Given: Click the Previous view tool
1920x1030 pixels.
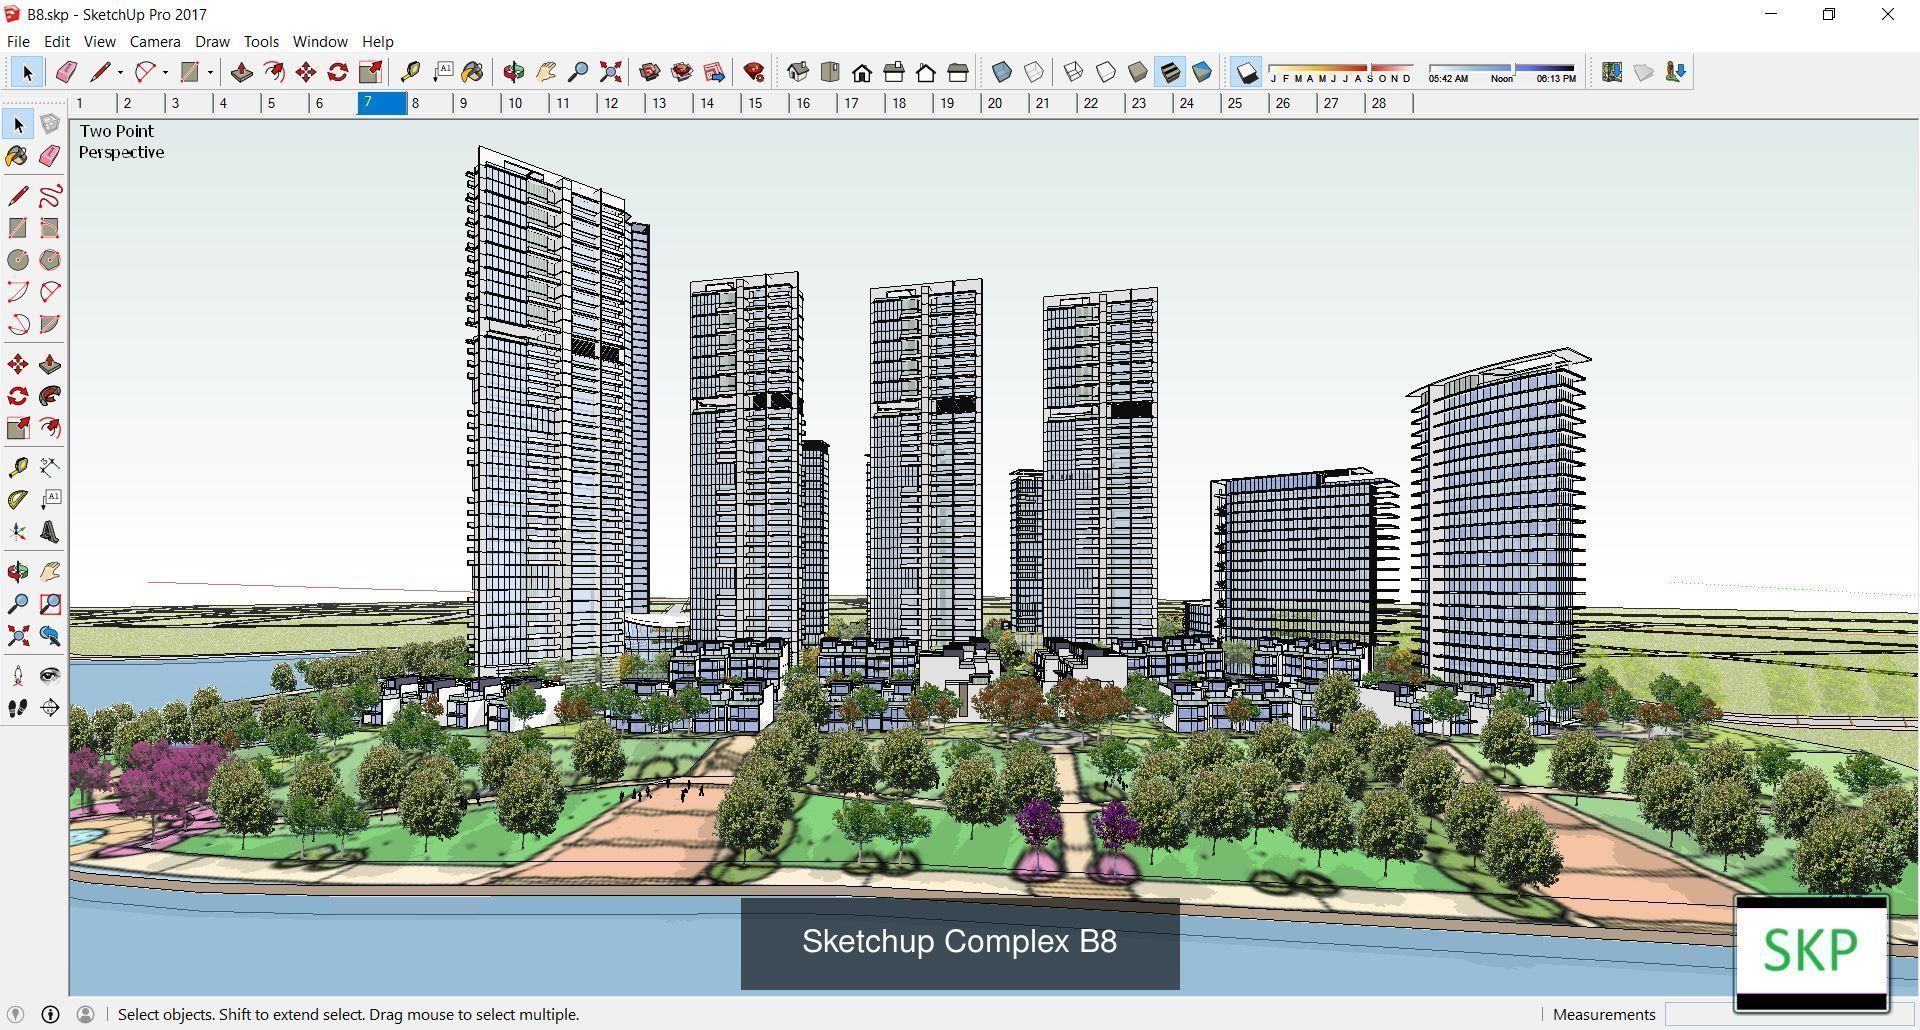Looking at the screenshot, I should pos(50,636).
